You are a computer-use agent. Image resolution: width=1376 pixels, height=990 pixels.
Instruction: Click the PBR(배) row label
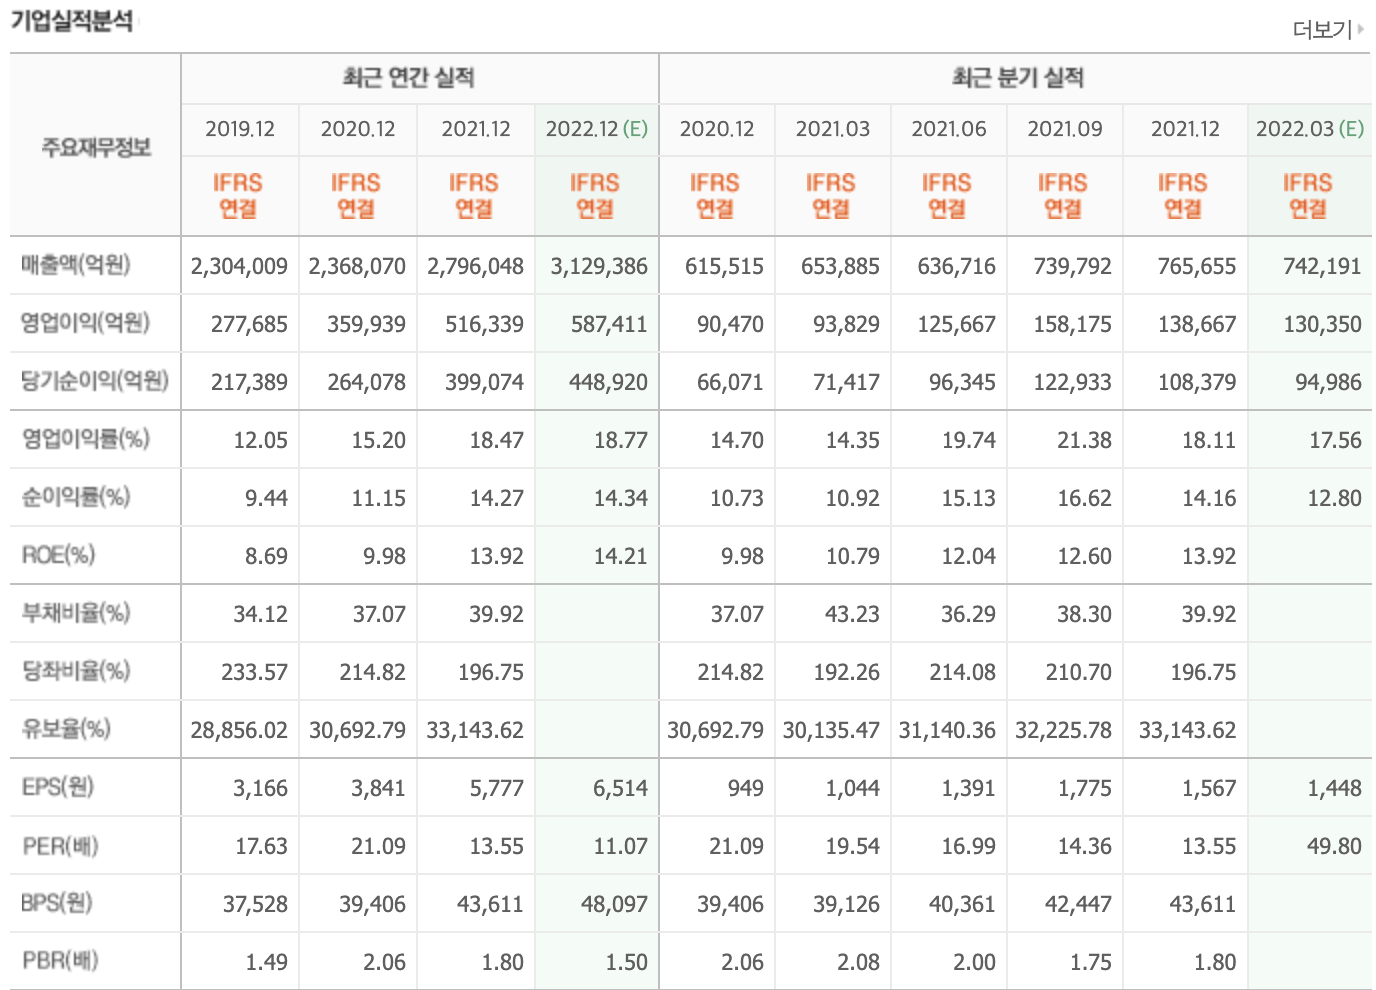60,961
